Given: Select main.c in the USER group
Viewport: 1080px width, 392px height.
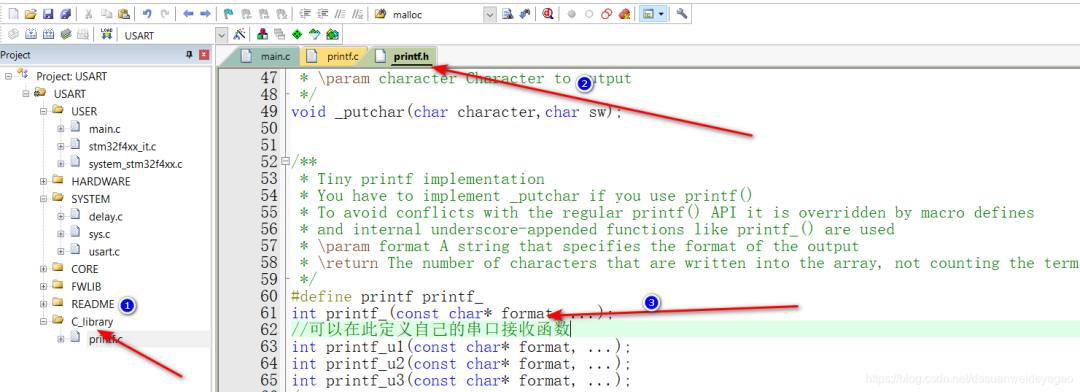Looking at the screenshot, I should pyautogui.click(x=104, y=129).
